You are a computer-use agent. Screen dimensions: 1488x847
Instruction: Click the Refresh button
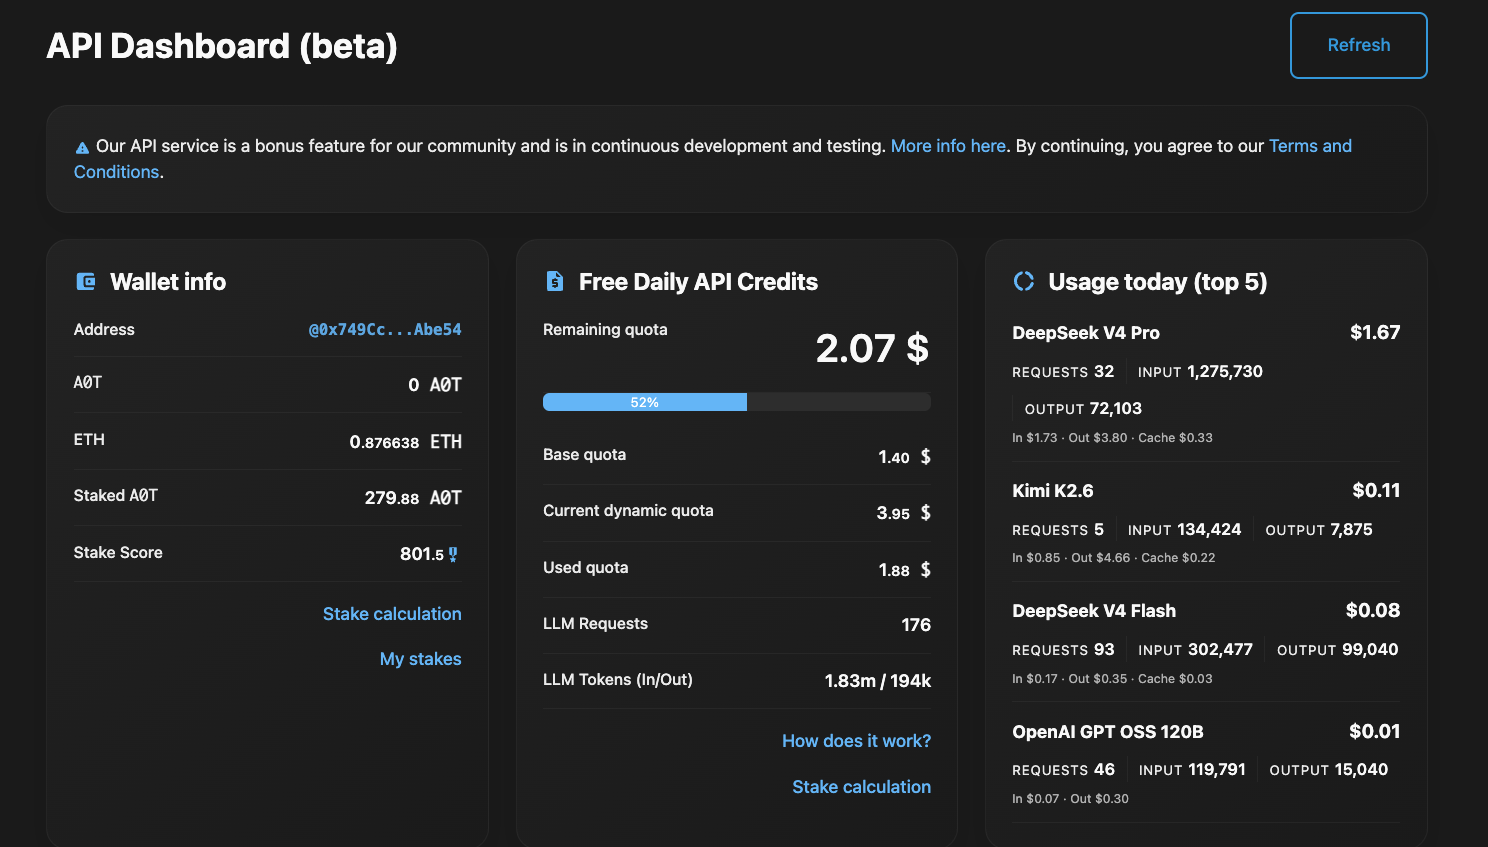[x=1358, y=45]
